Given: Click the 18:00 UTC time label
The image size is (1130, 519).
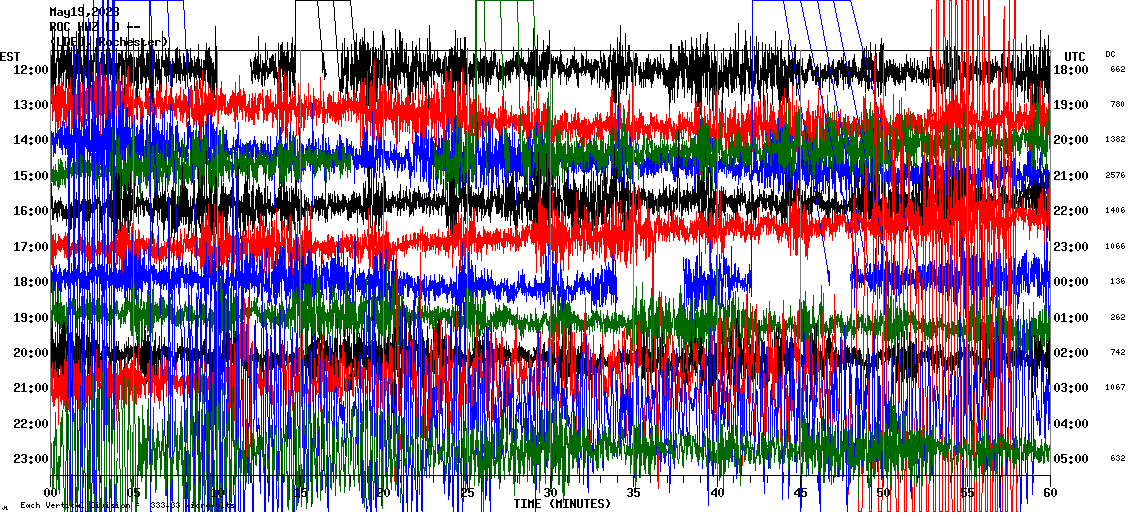Looking at the screenshot, I should pos(1073,70).
